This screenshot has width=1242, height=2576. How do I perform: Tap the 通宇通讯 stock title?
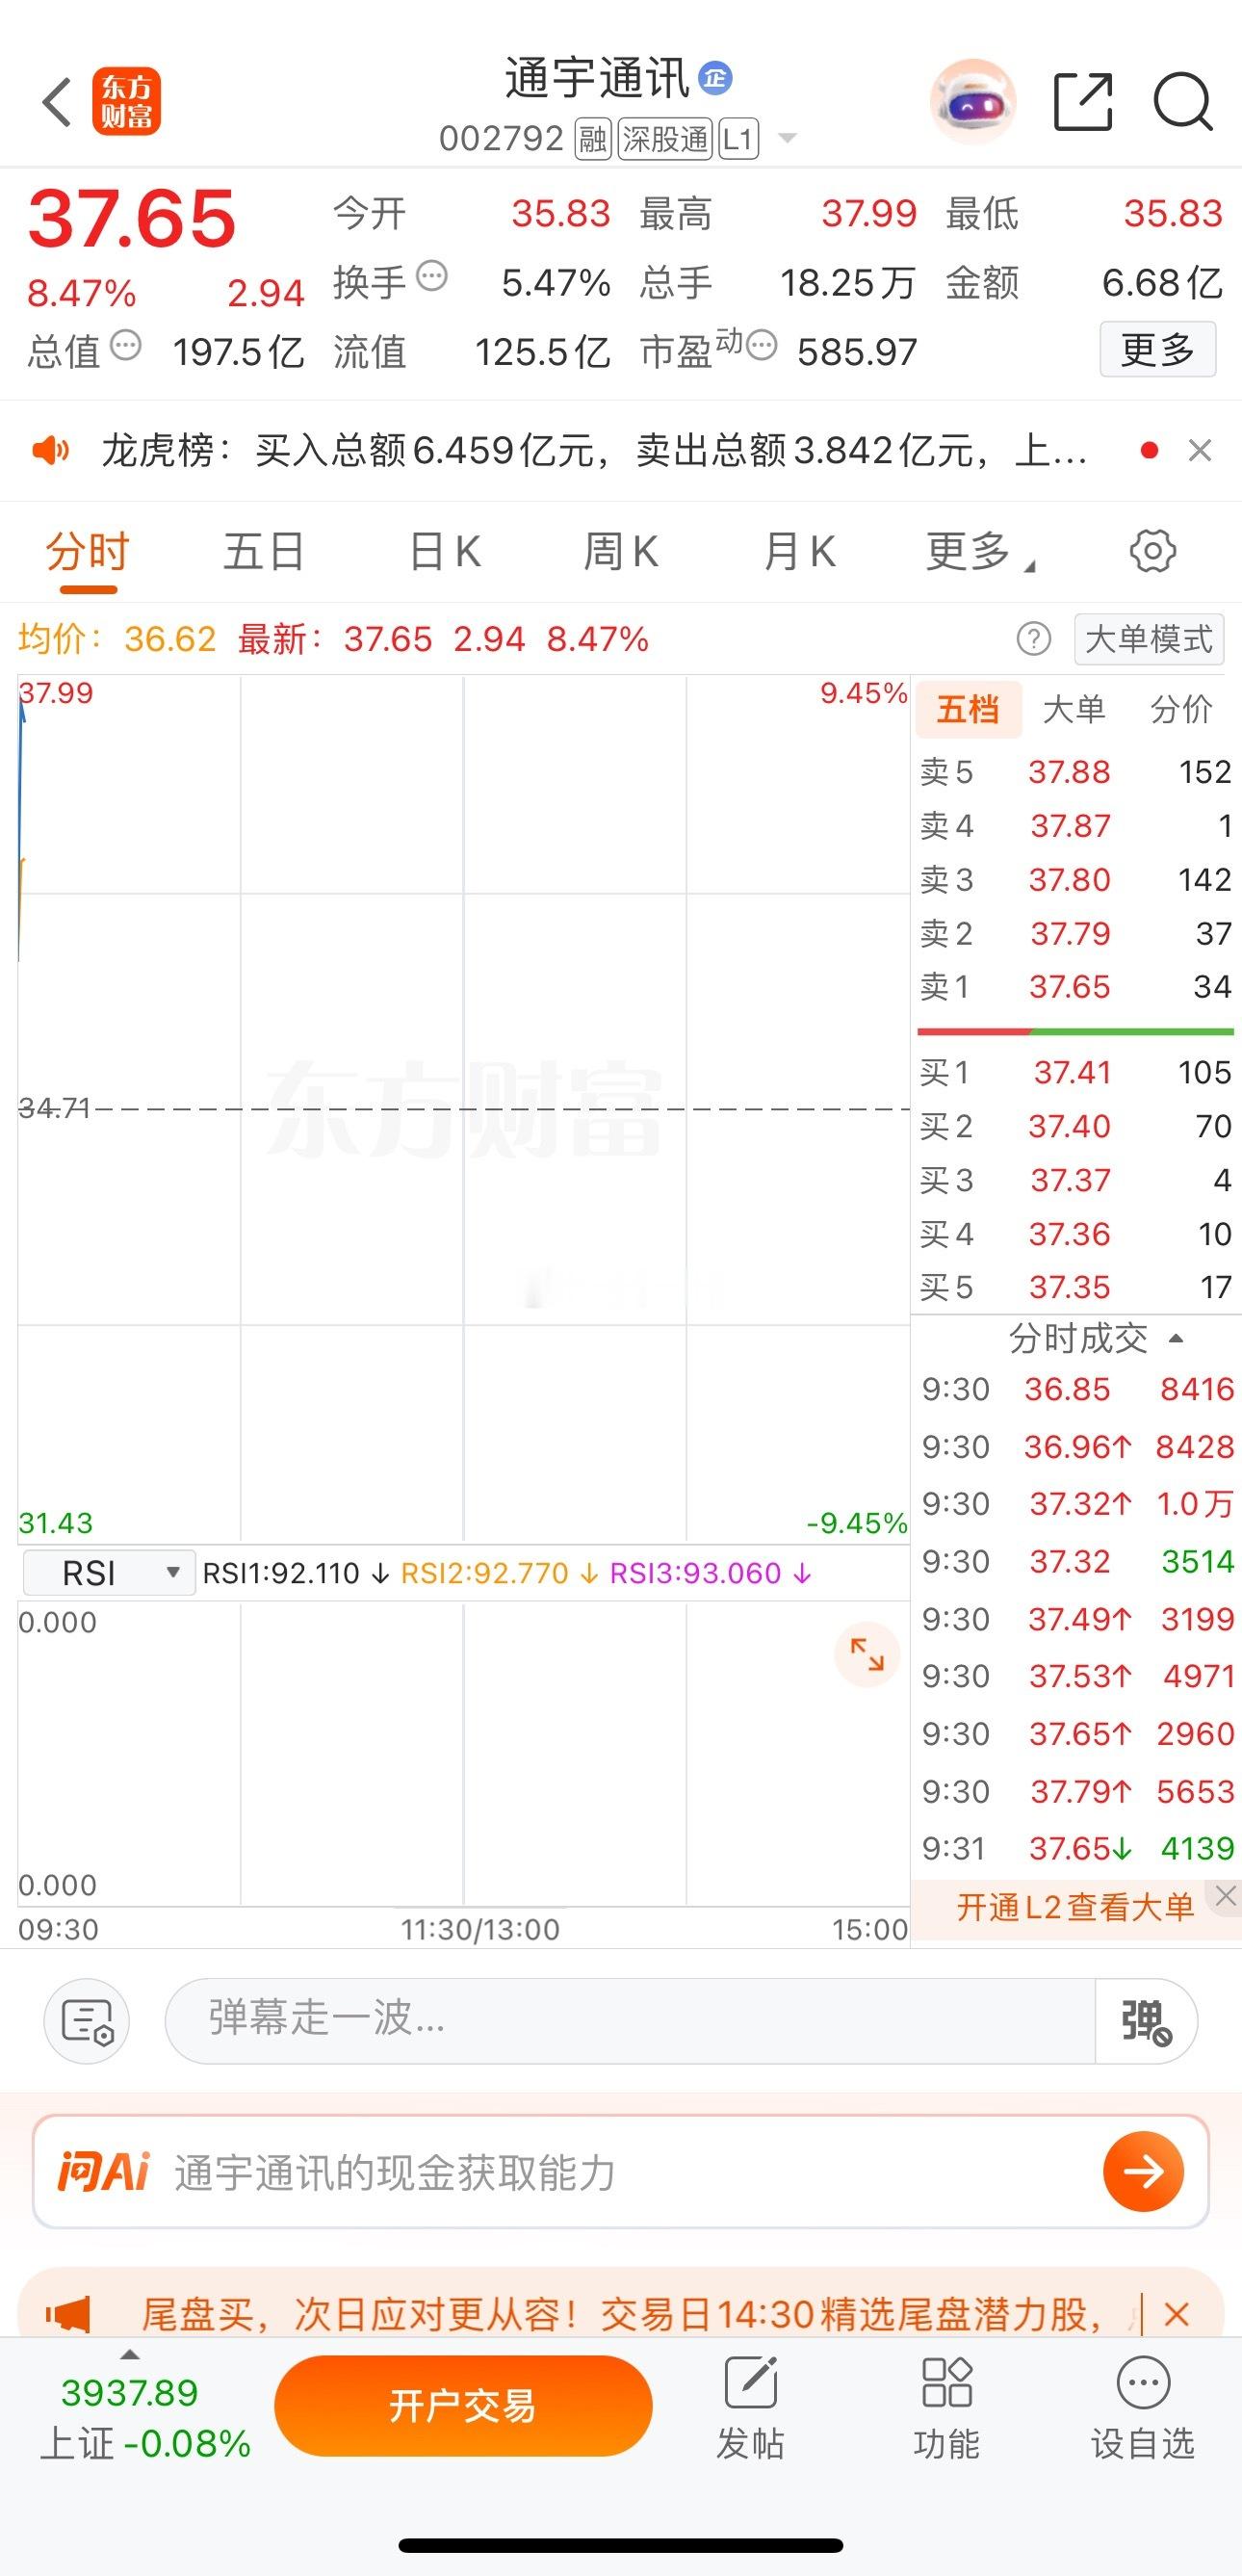(x=597, y=78)
